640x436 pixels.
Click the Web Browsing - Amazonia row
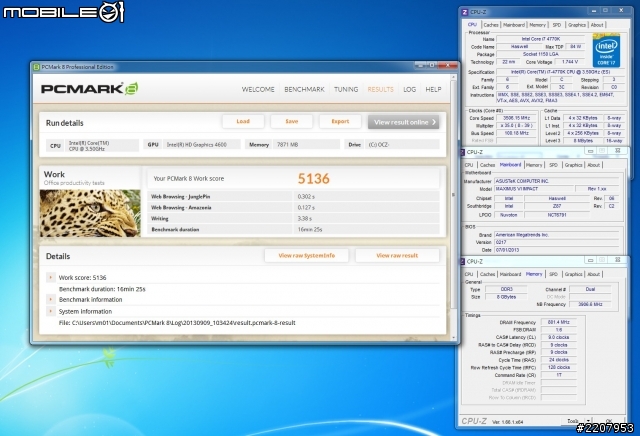[x=293, y=207]
